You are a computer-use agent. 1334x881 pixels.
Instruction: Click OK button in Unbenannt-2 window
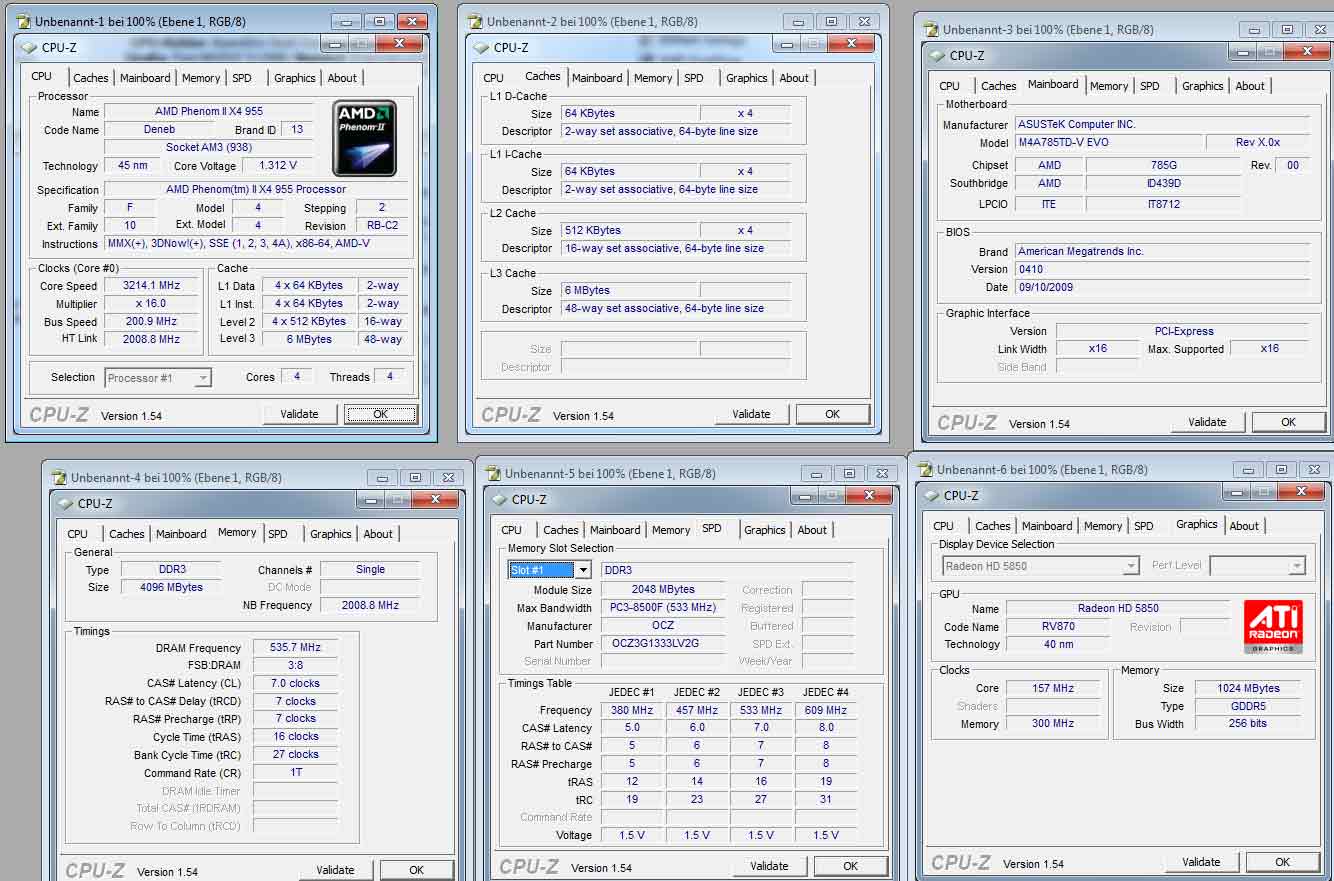832,414
